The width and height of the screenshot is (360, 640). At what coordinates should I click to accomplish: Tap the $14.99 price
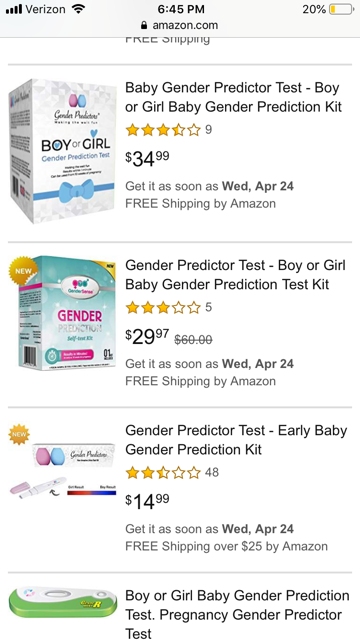[x=147, y=502]
